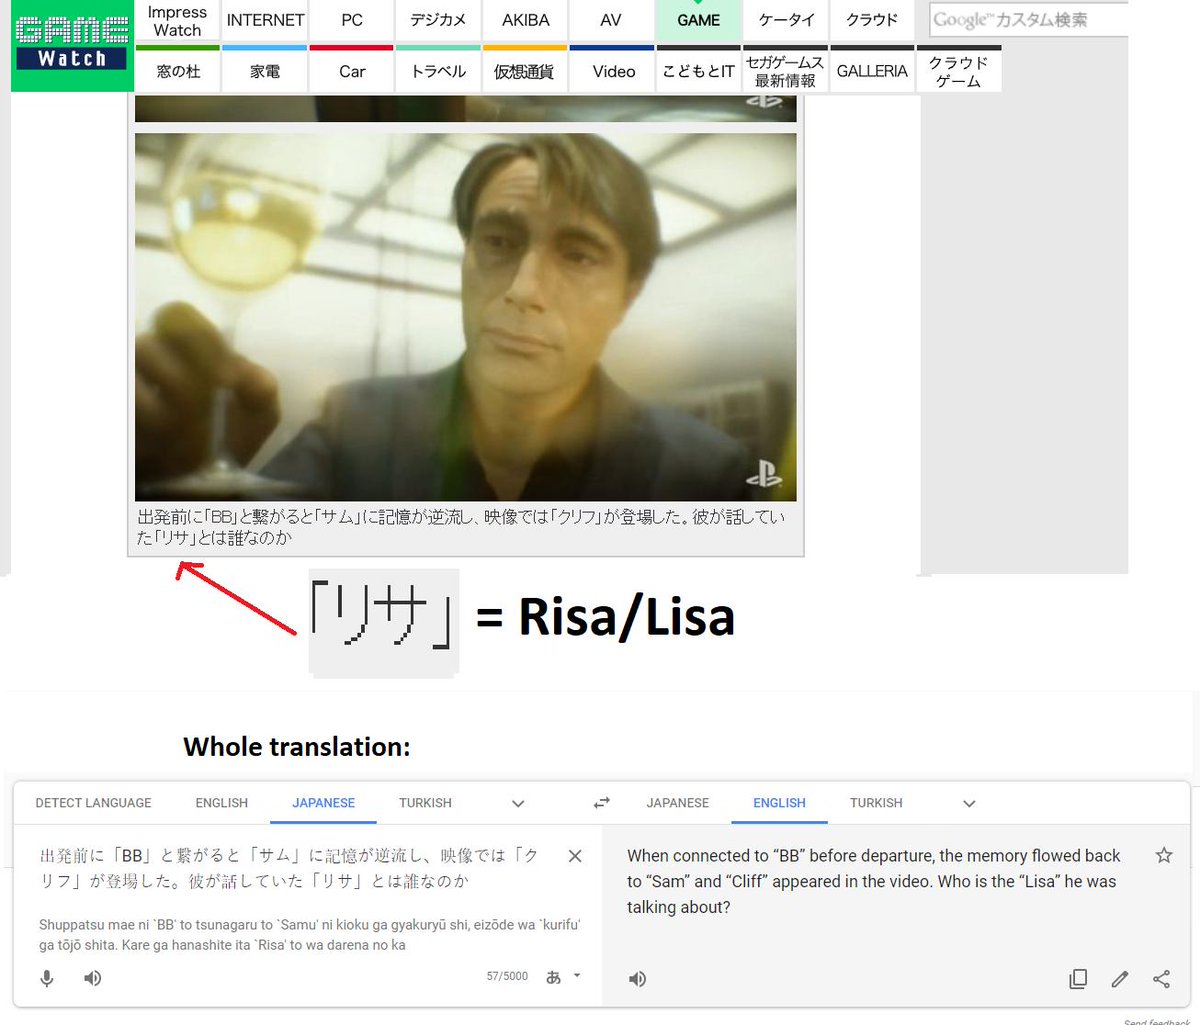Click the Send feedback link
The width and height of the screenshot is (1200, 1025).
1157,1021
